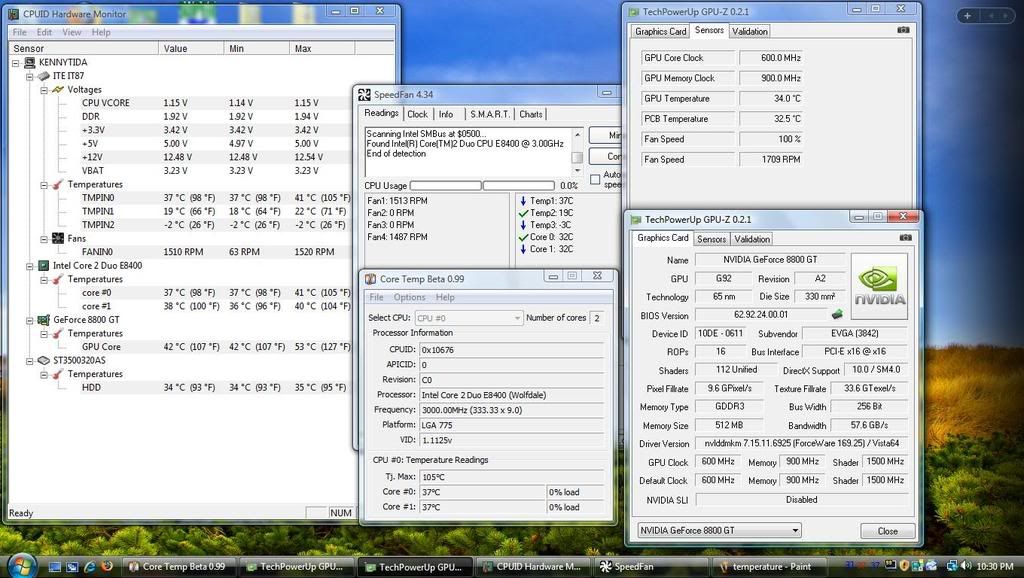Open the Select CPU dropdown in Core Temp

pyautogui.click(x=518, y=317)
